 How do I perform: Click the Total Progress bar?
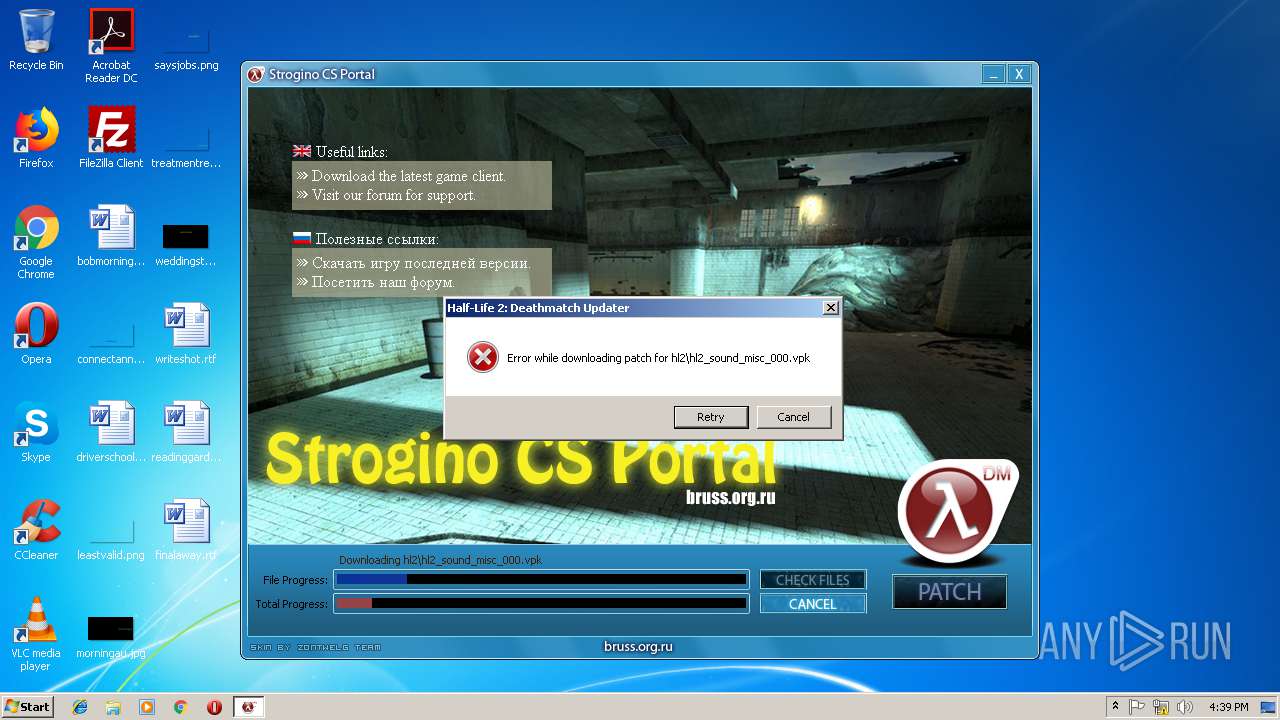[x=541, y=604]
